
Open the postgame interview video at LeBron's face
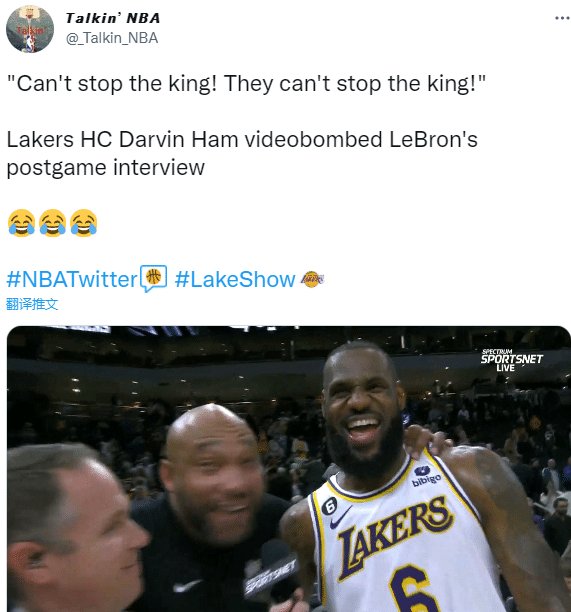coord(363,410)
